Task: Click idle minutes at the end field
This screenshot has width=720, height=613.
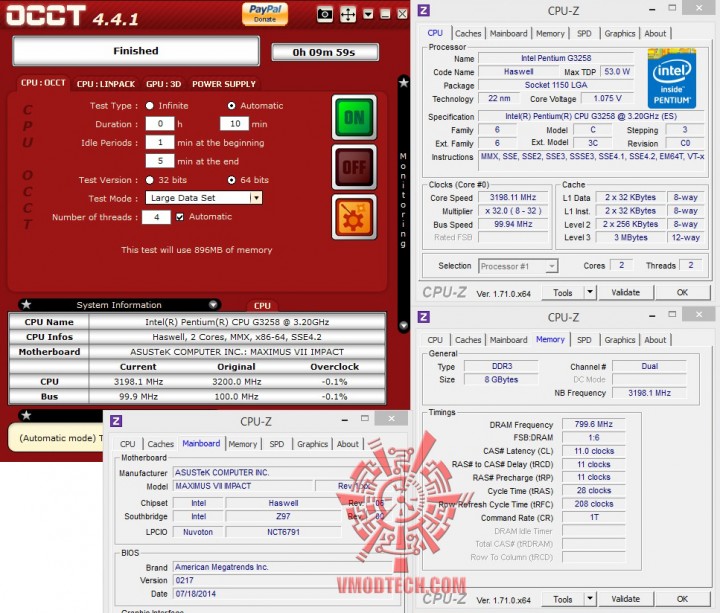Action: pyautogui.click(x=160, y=161)
